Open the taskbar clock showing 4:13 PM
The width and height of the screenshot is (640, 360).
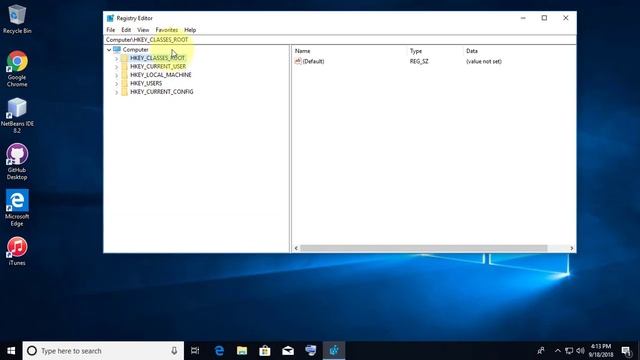coord(601,351)
